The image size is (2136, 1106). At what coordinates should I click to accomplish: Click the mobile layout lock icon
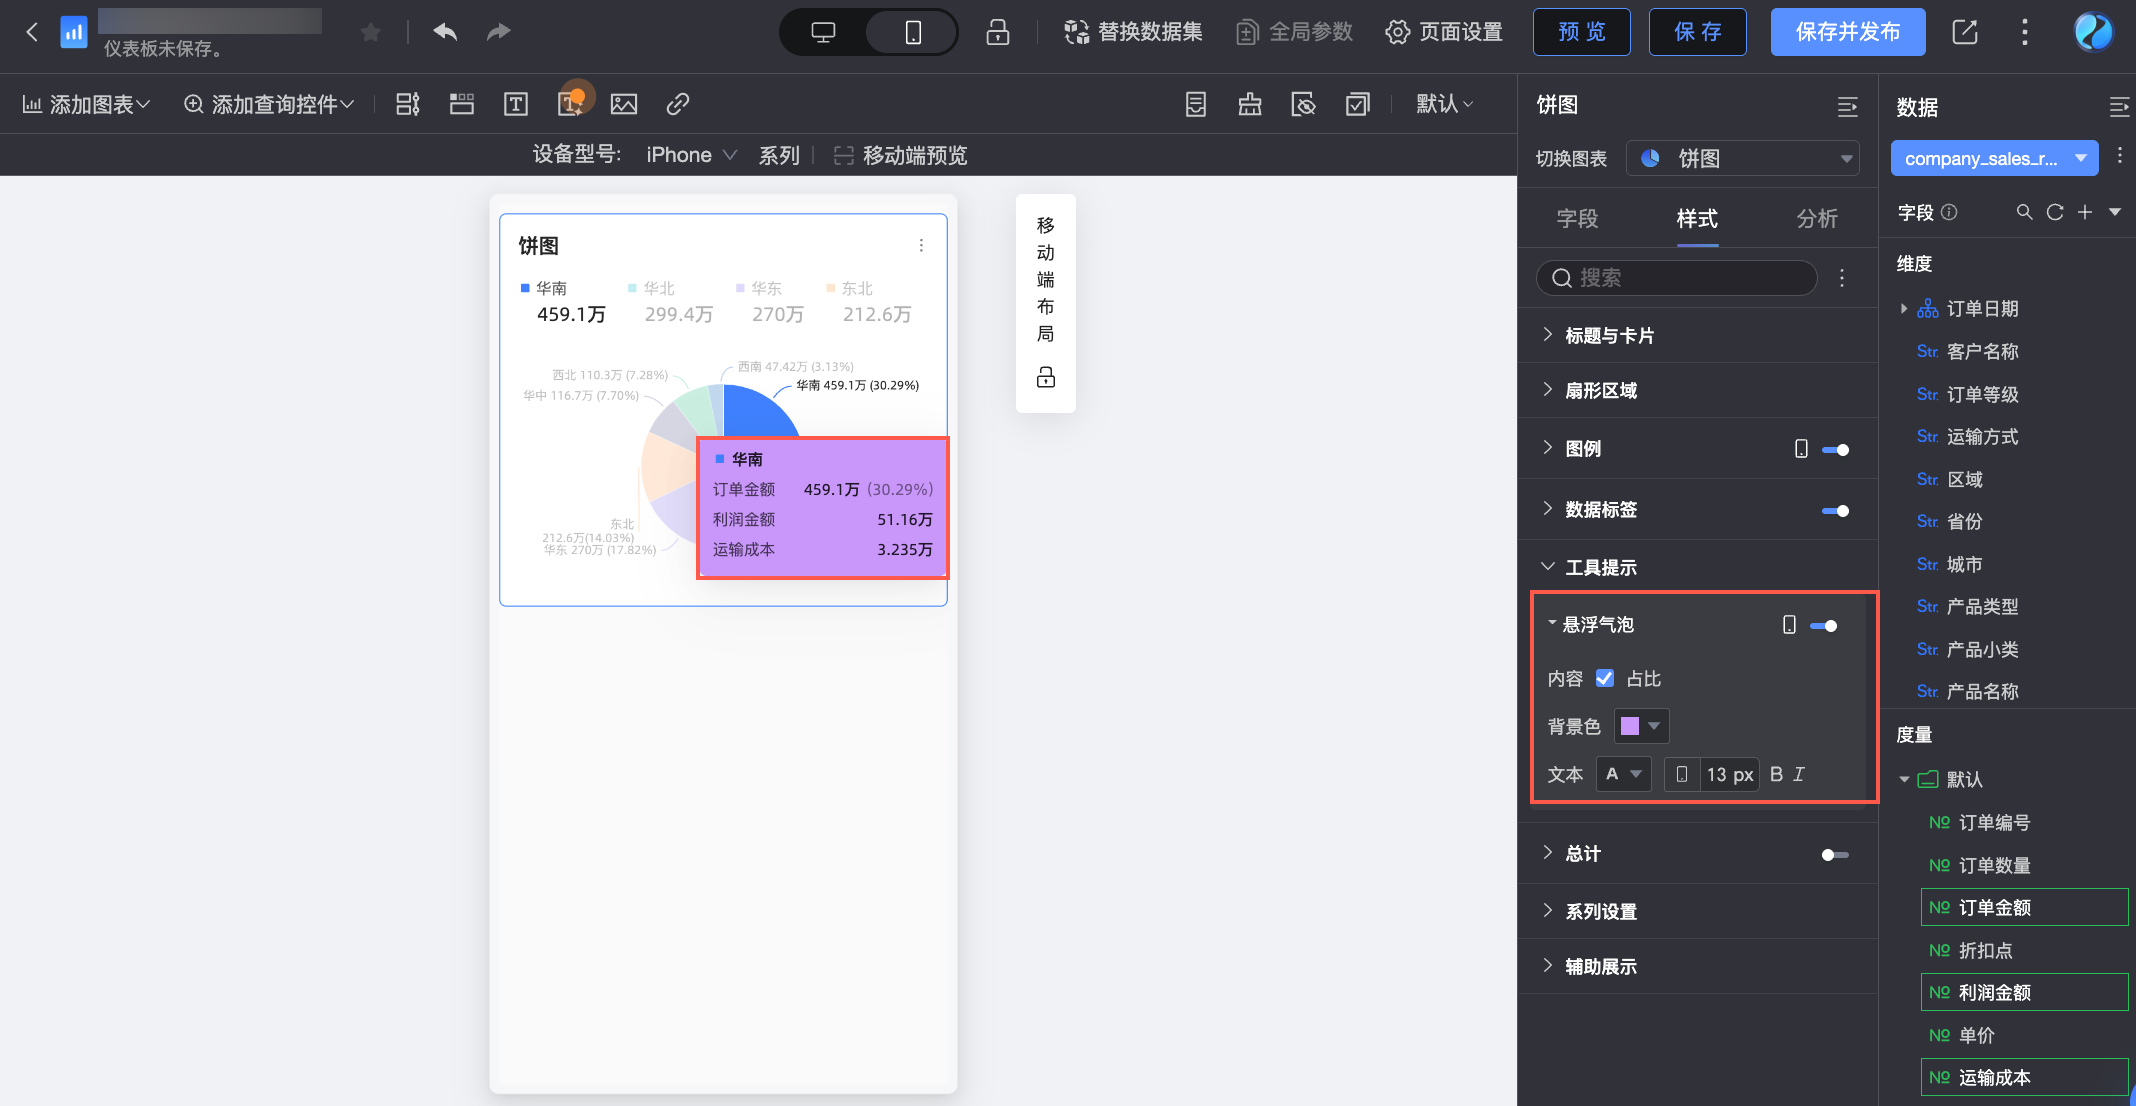[1046, 377]
